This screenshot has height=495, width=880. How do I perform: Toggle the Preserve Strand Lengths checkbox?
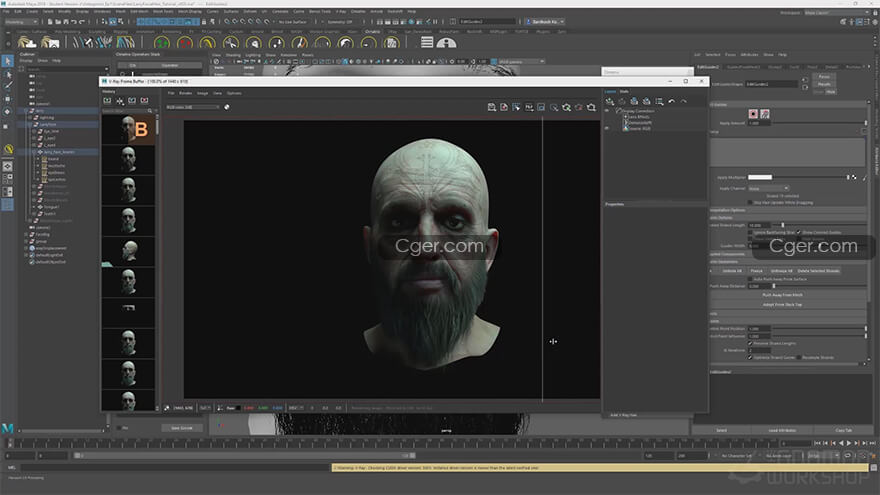pos(751,343)
